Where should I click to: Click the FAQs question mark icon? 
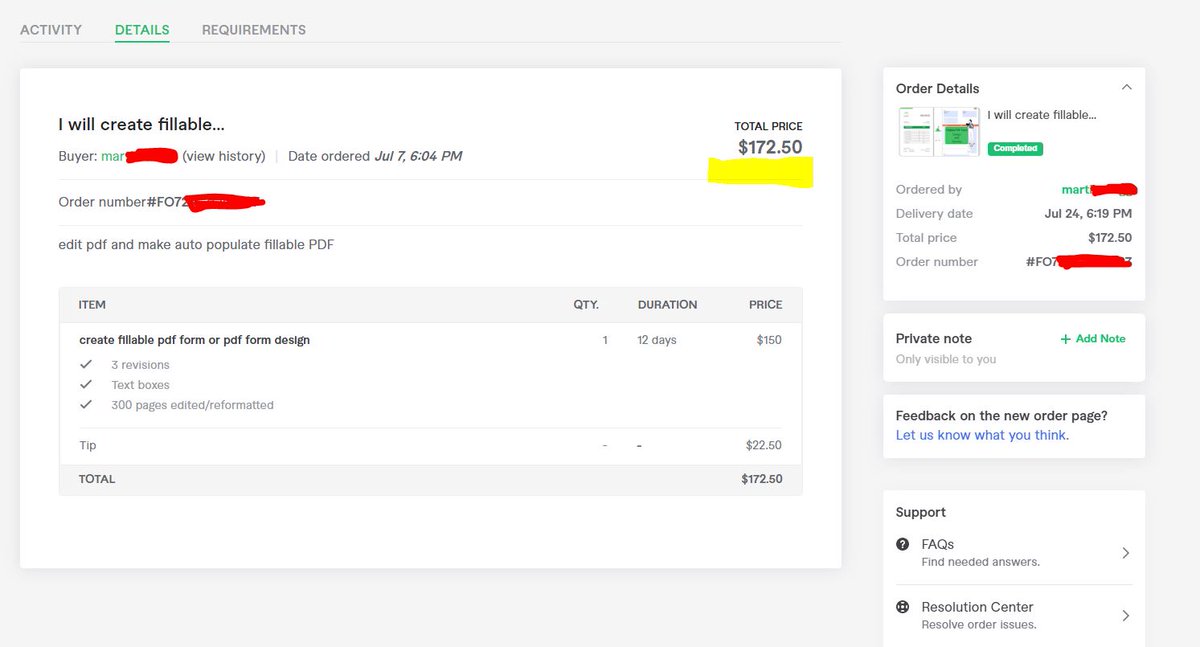point(903,544)
